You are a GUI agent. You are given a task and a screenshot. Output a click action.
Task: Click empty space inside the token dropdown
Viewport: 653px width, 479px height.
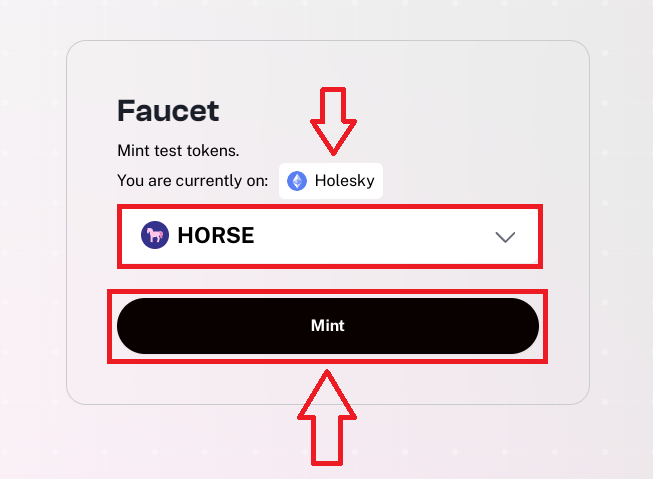click(380, 237)
